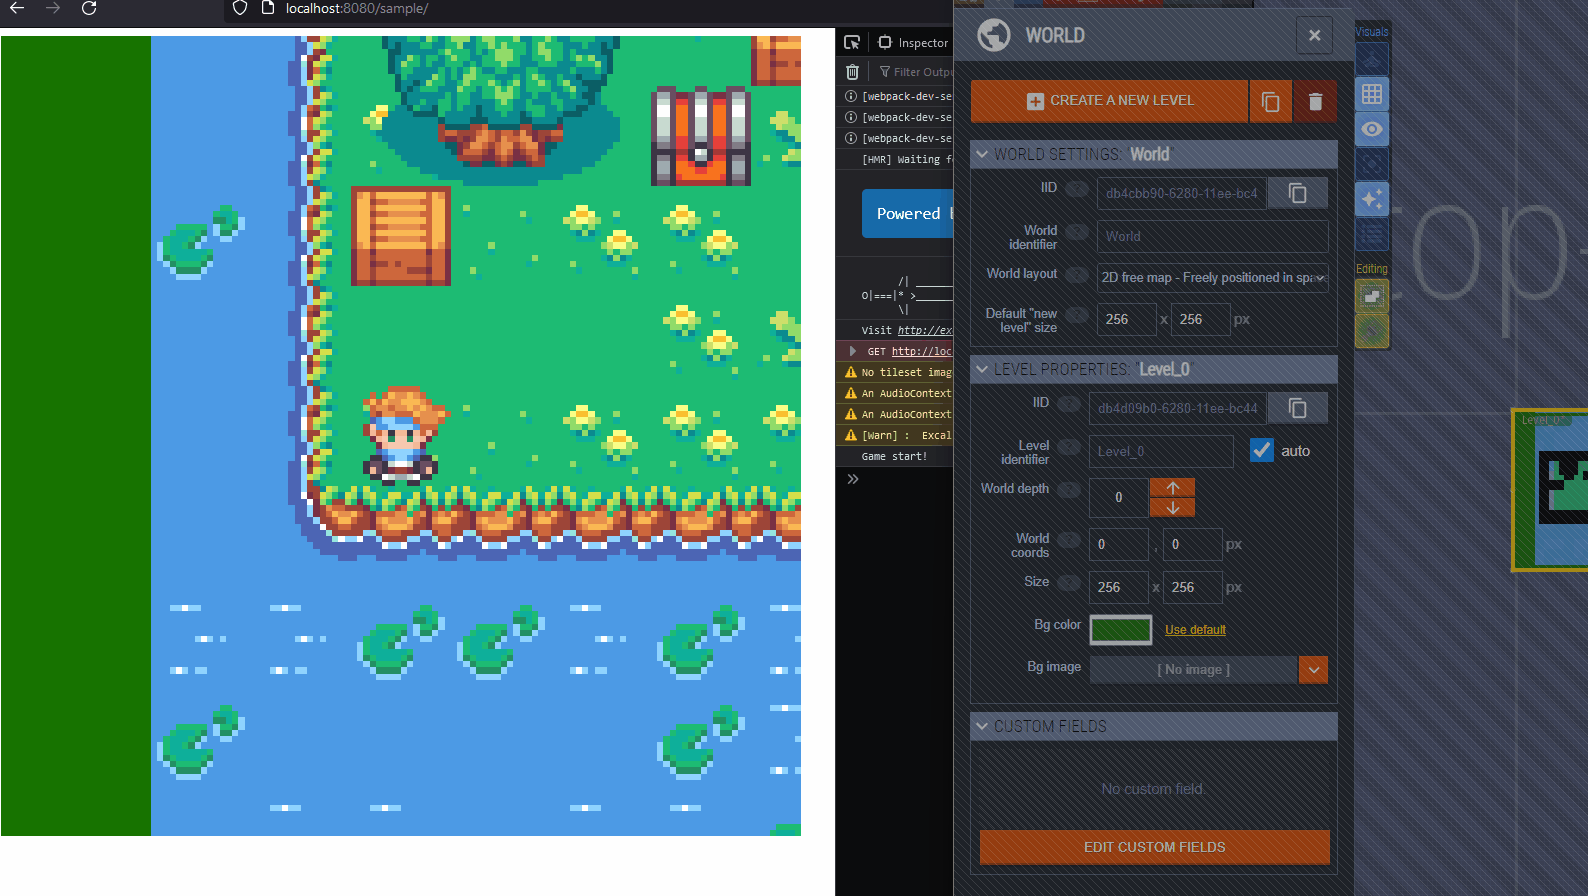Click the duplicate level icon beside Create button
Image resolution: width=1588 pixels, height=896 pixels.
(x=1270, y=102)
